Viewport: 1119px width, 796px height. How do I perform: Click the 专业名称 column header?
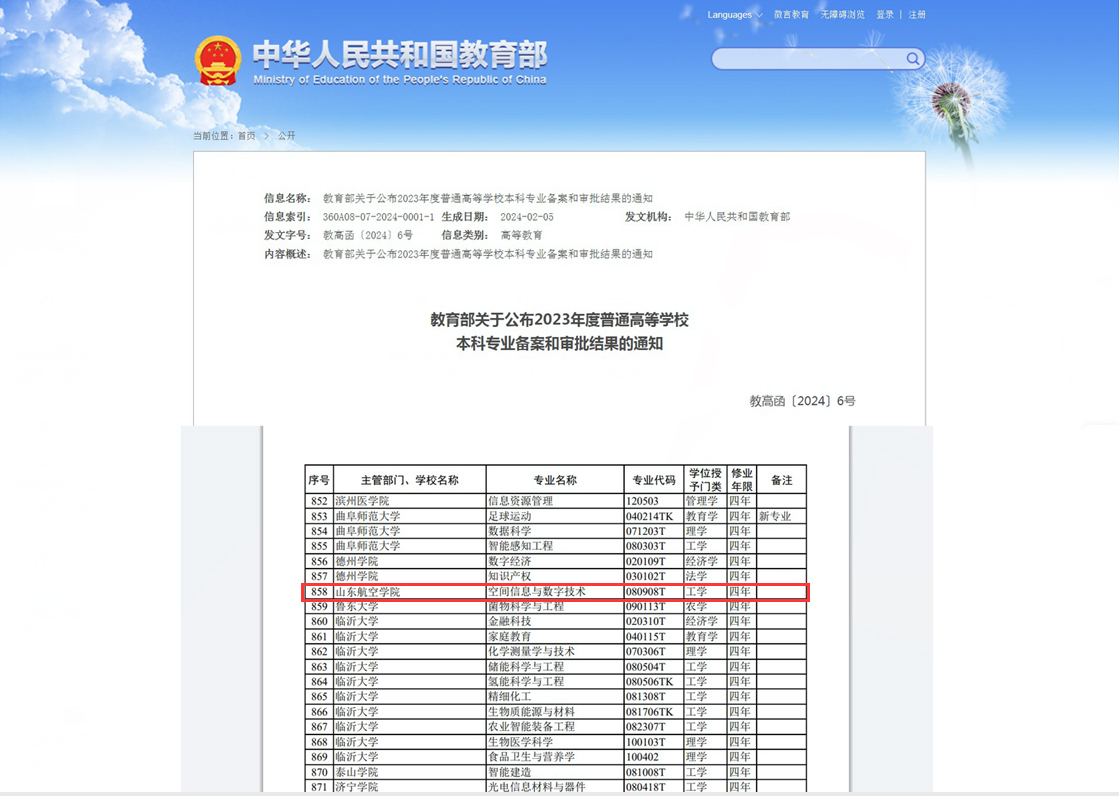coord(555,480)
